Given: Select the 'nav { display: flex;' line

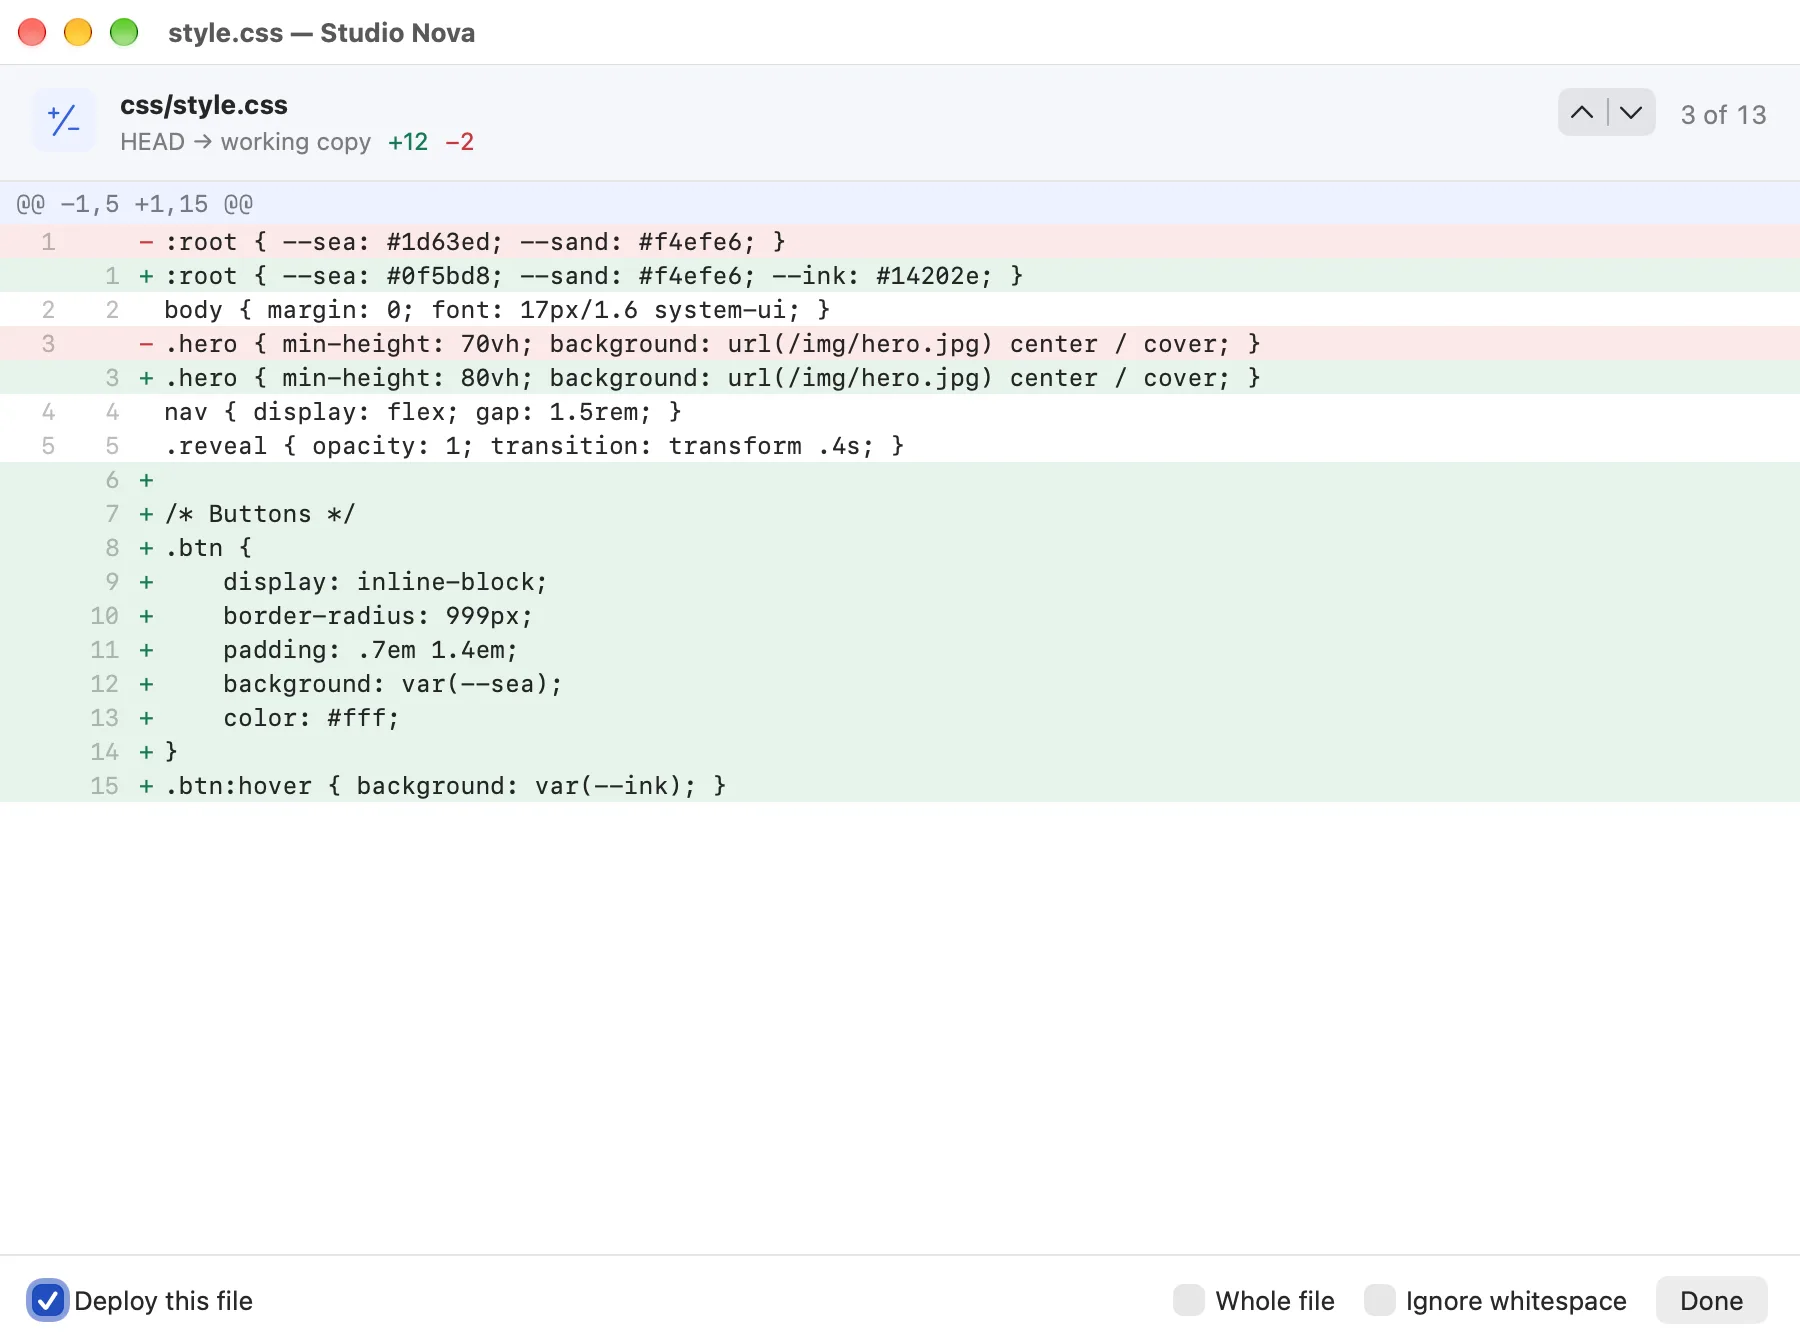Looking at the screenshot, I should [900, 412].
